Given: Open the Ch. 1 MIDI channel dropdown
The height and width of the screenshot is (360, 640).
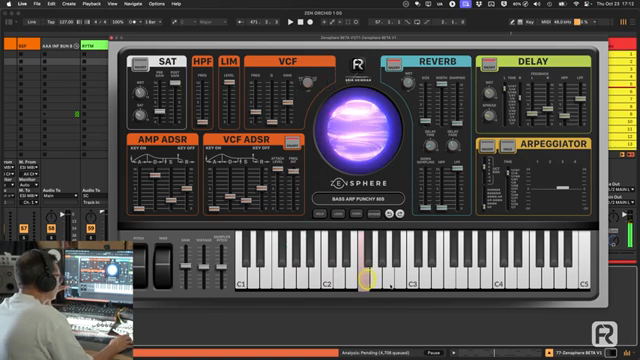Looking at the screenshot, I should (29, 202).
